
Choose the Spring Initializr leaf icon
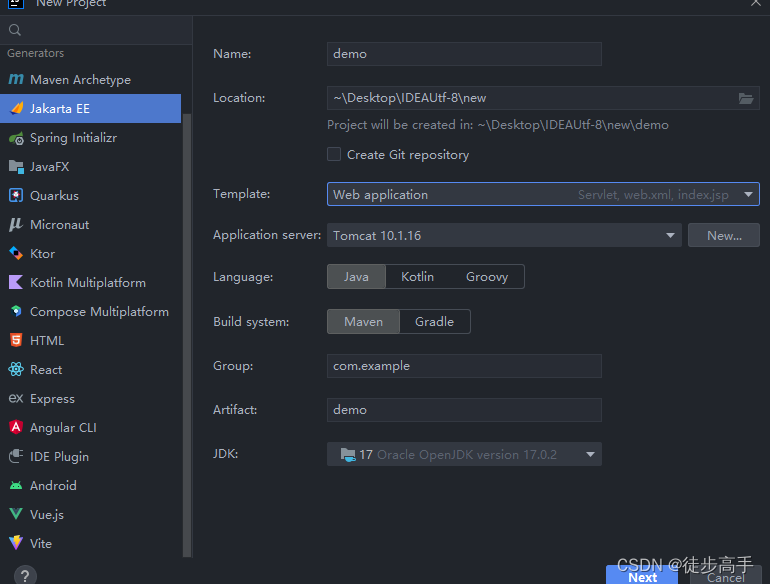point(16,138)
